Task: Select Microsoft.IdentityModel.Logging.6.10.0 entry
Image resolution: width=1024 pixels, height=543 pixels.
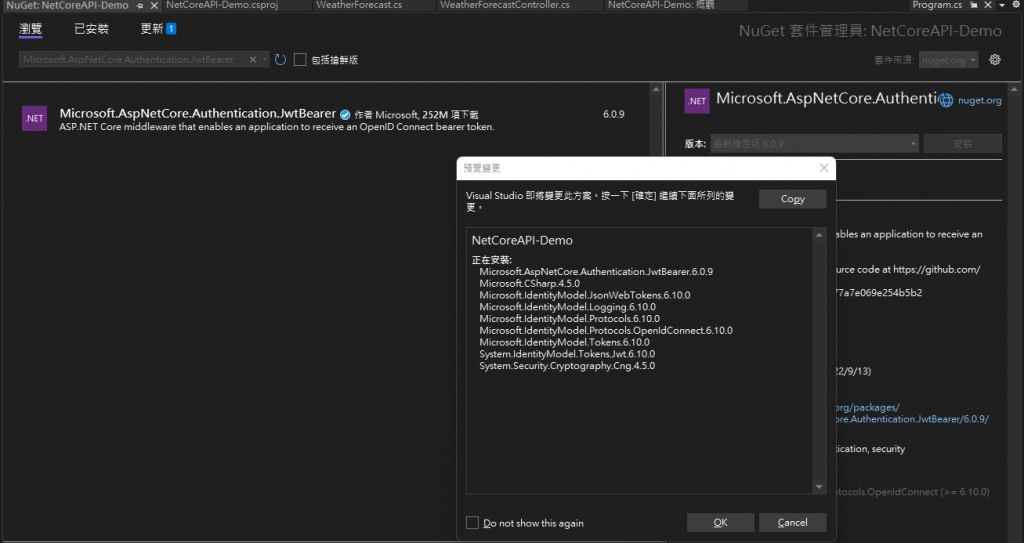Action: (568, 307)
